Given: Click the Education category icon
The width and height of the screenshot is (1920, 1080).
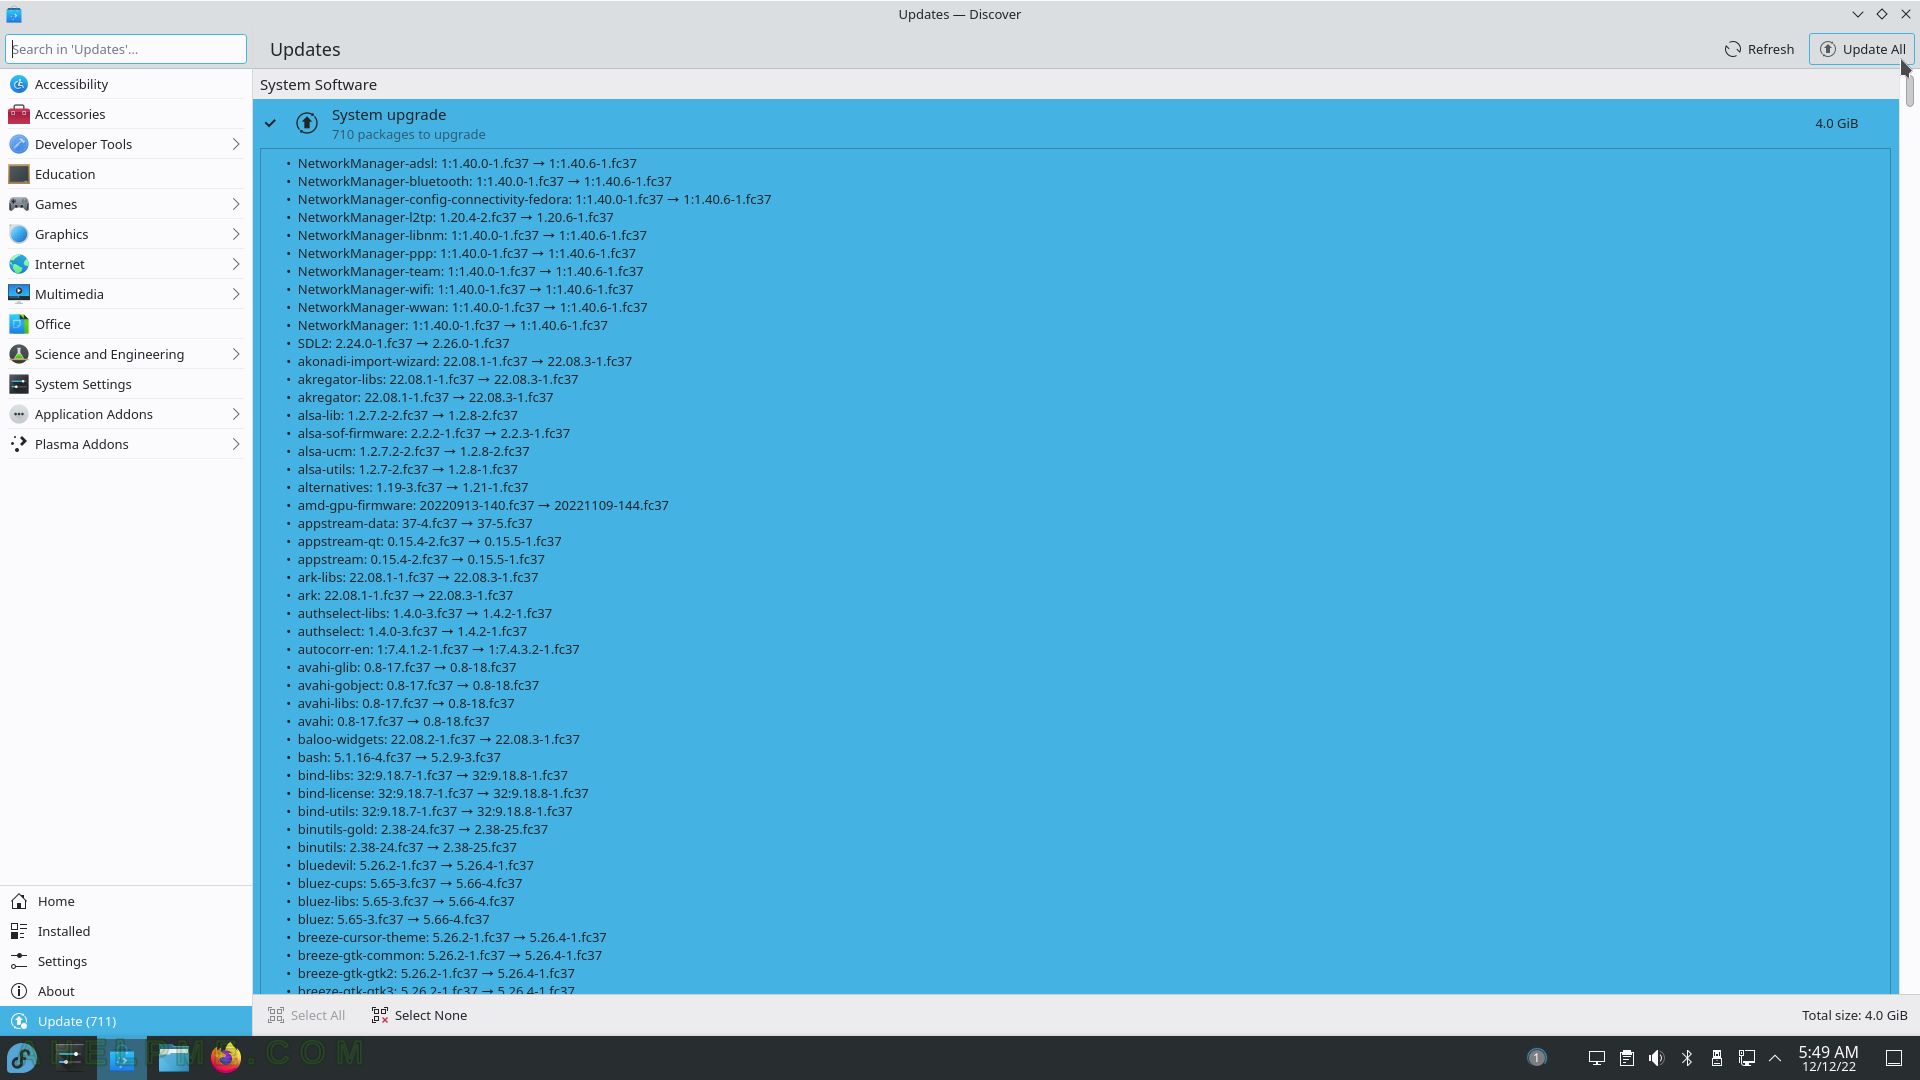Looking at the screenshot, I should pos(18,174).
